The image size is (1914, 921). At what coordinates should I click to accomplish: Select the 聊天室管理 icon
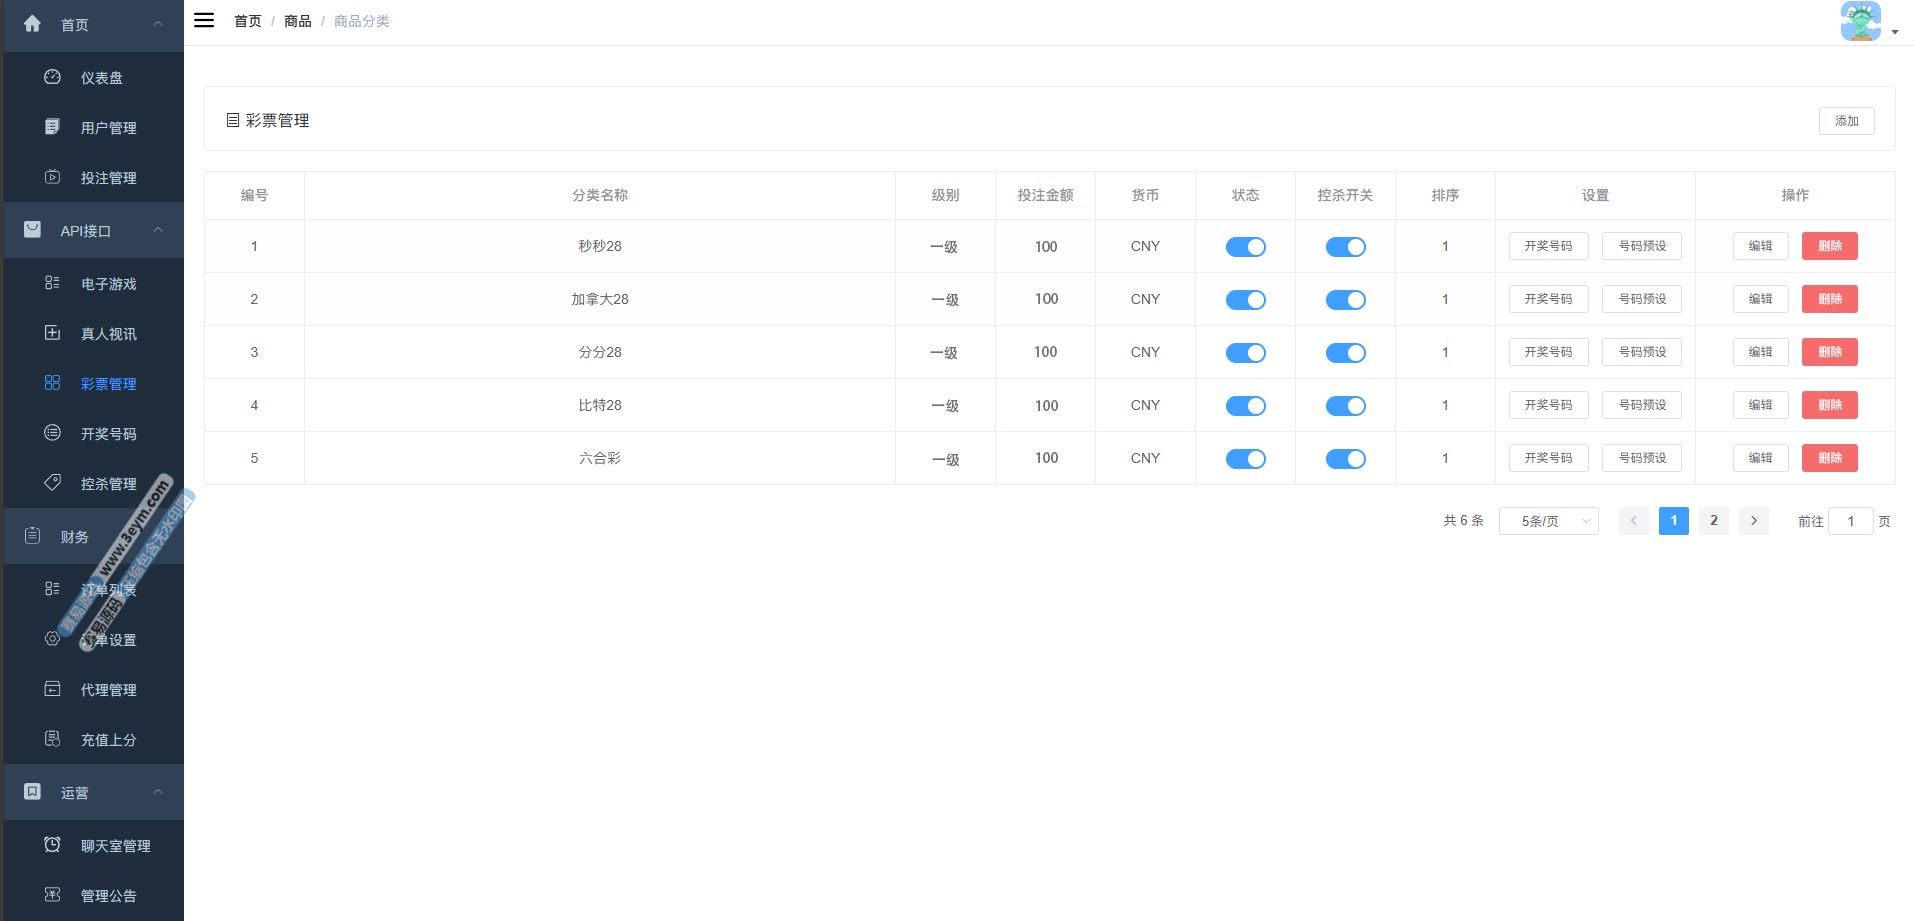click(x=52, y=844)
